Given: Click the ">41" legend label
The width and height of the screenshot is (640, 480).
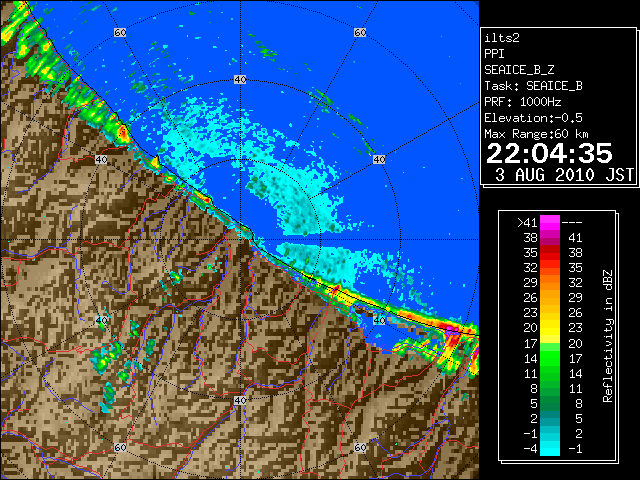Looking at the screenshot, I should point(527,222).
